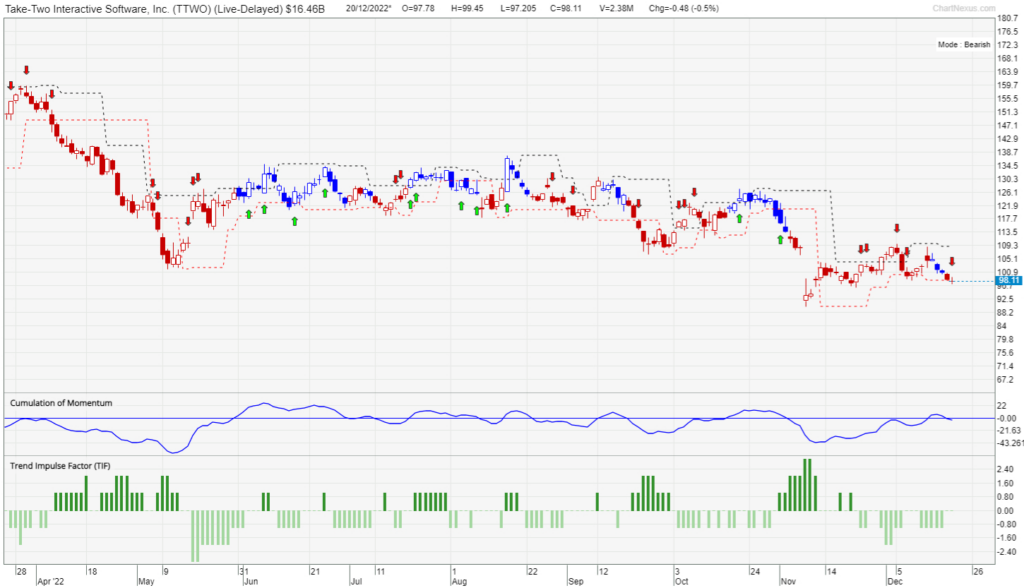The image size is (1024, 588).
Task: Click the Dec date axis label
Action: (894, 581)
